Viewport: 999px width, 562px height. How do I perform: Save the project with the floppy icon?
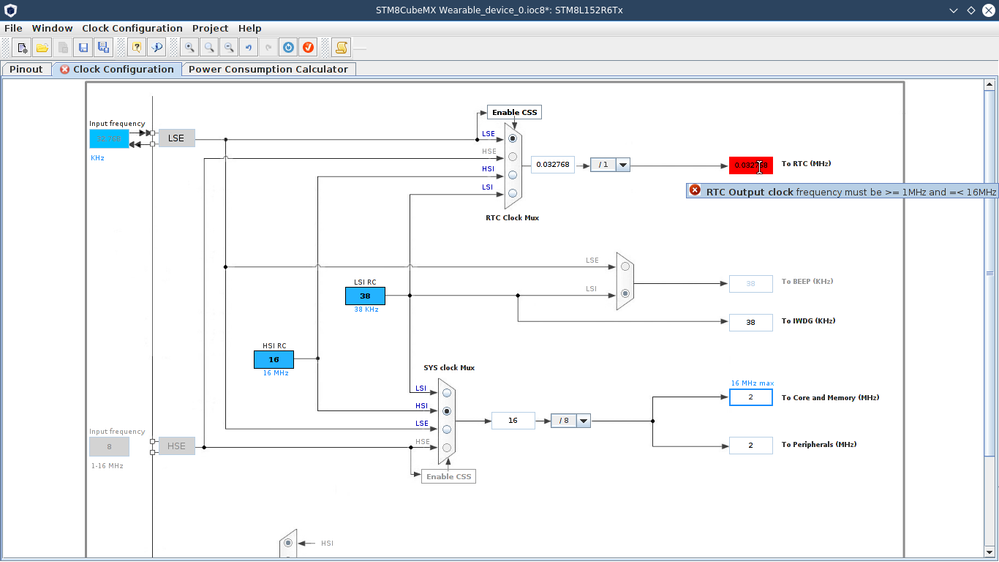coord(83,48)
